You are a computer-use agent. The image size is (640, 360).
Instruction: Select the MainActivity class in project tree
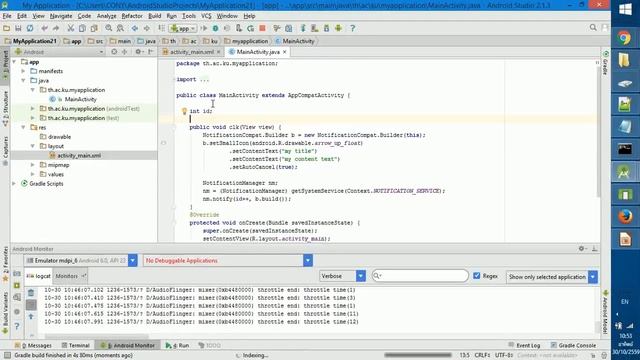click(x=80, y=99)
